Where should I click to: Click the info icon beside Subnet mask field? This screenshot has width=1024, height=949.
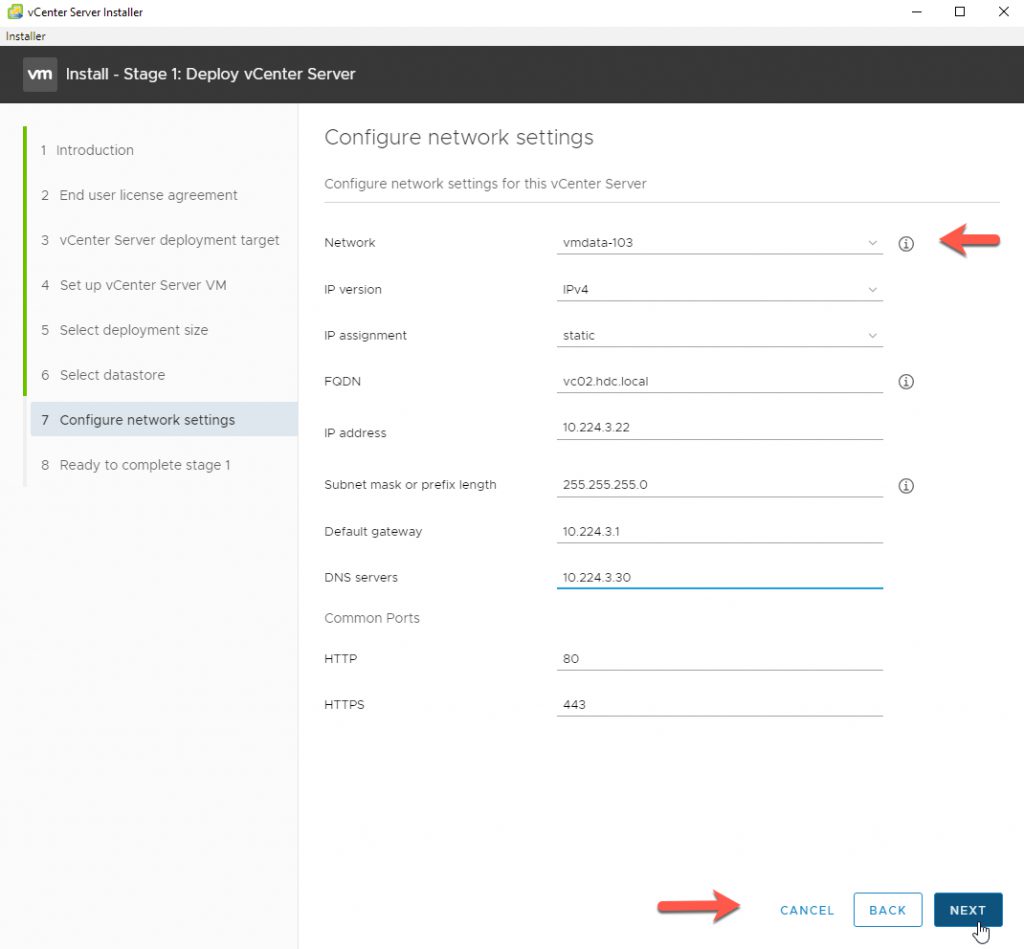906,485
